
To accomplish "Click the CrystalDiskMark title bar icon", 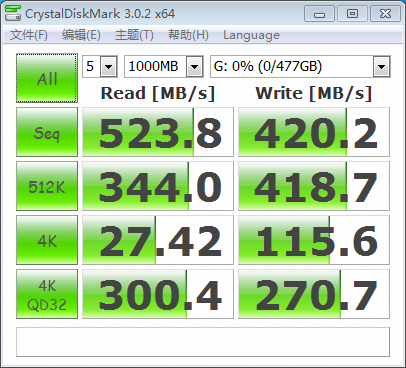I will point(13,13).
